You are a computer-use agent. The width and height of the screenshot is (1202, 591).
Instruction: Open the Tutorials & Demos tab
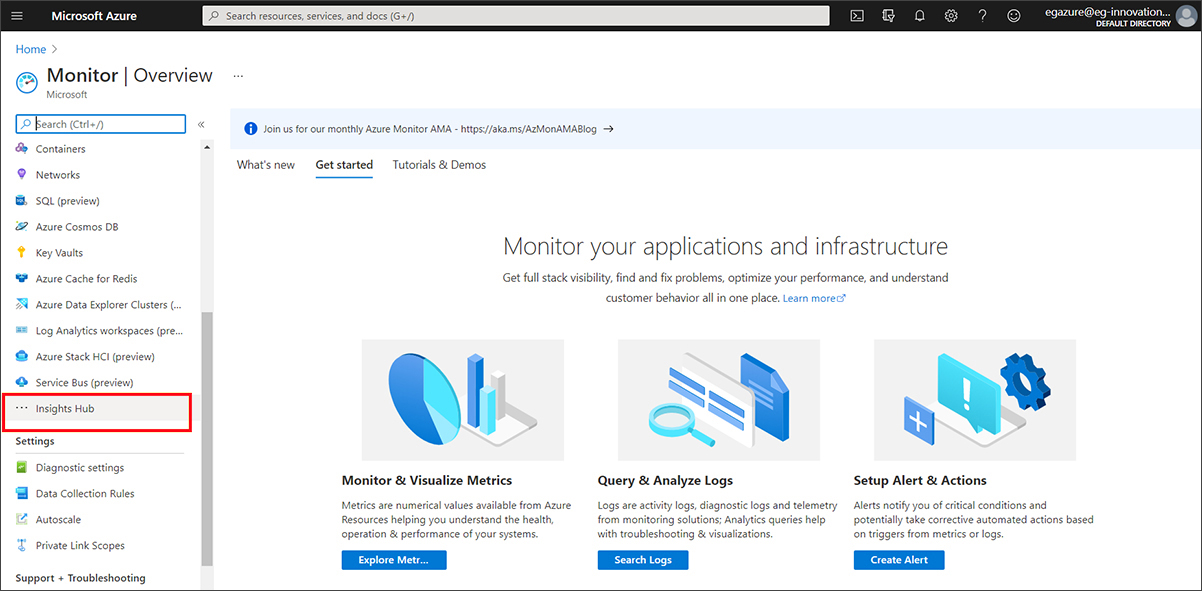click(x=439, y=165)
